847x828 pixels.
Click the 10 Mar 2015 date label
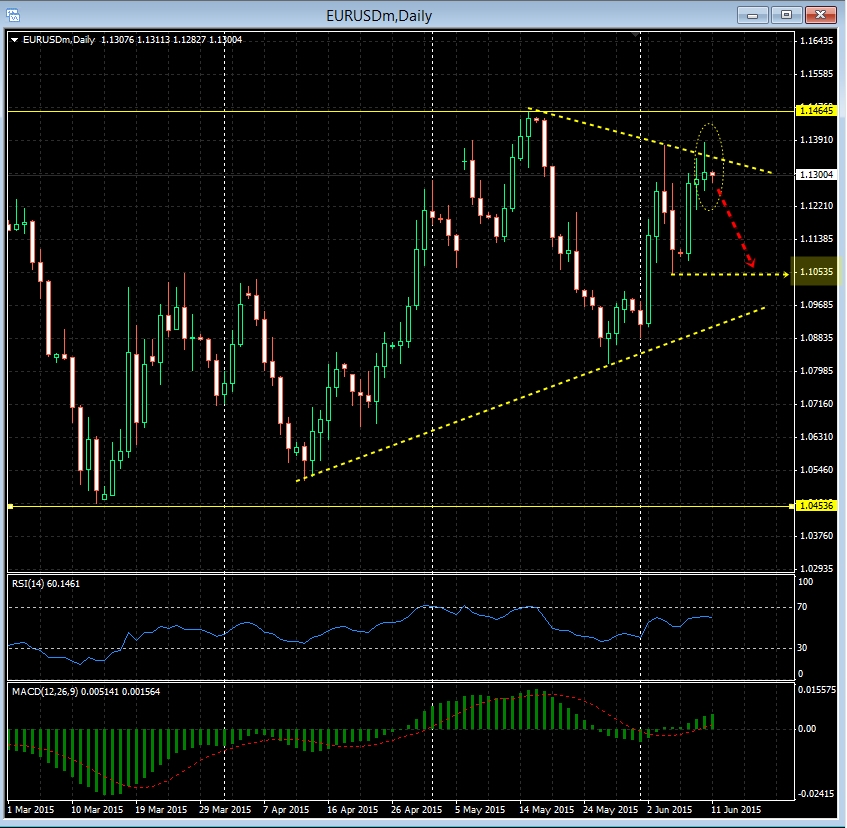click(x=97, y=810)
